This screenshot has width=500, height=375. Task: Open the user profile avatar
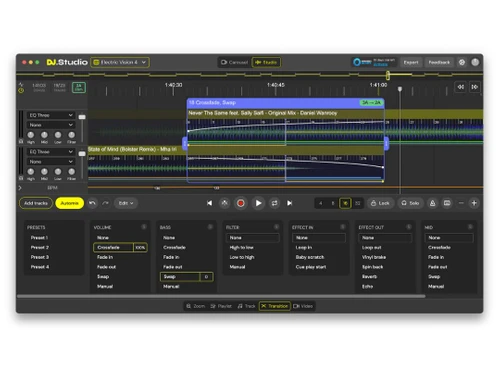point(475,62)
